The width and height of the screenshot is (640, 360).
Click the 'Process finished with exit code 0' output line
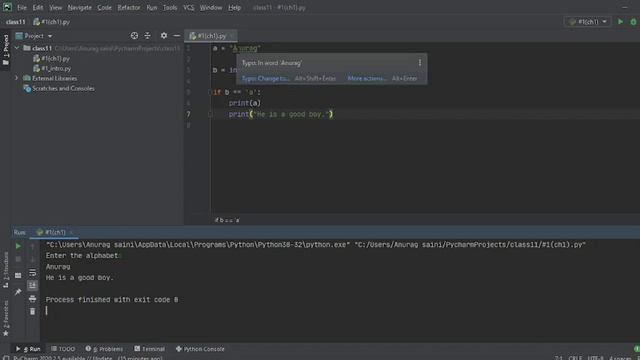click(112, 300)
